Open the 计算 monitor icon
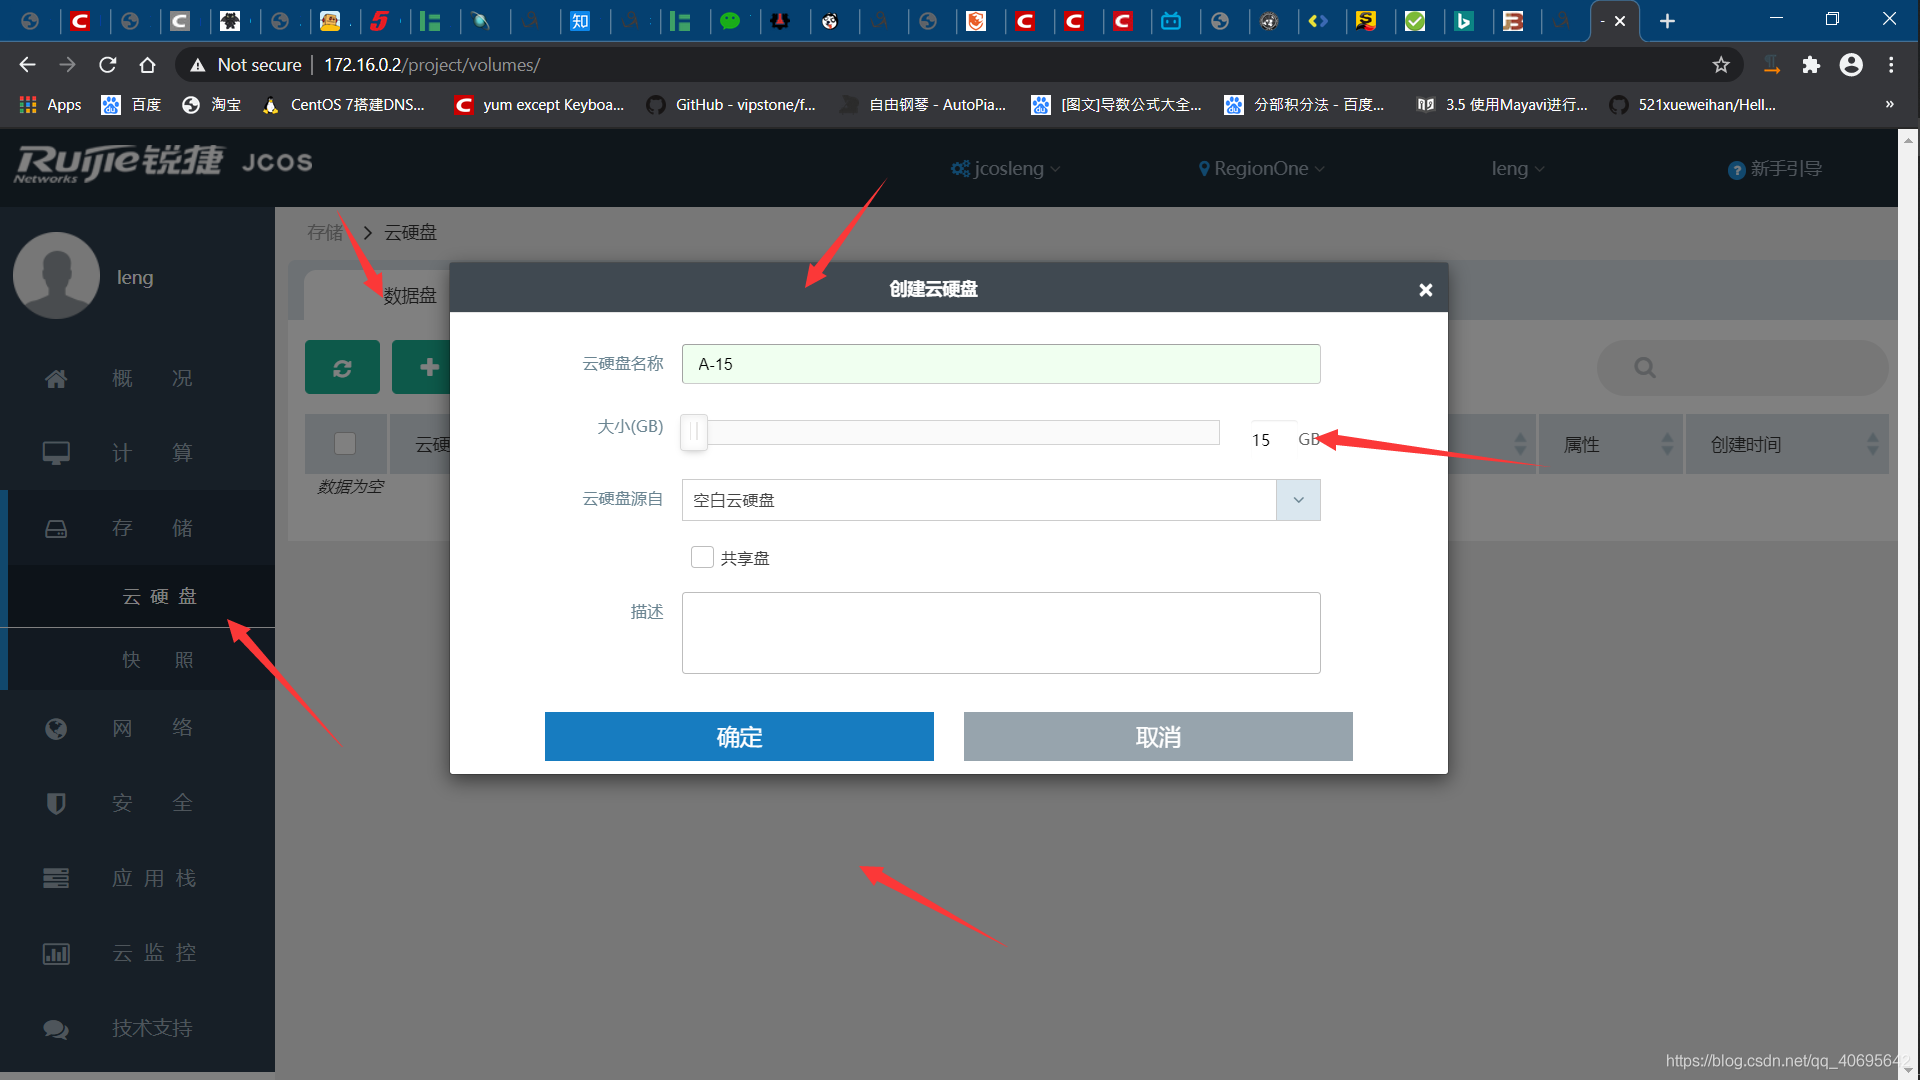This screenshot has height=1080, width=1920. tap(56, 453)
